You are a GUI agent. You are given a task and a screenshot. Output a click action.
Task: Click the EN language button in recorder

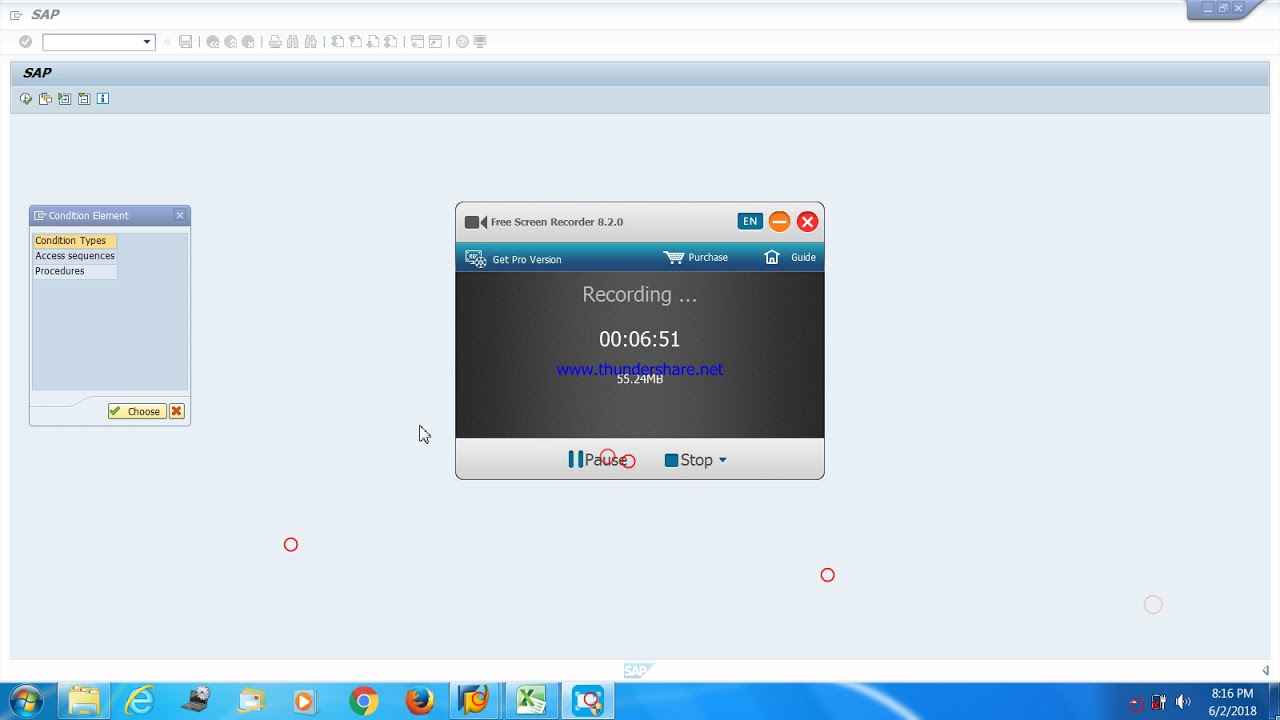pyautogui.click(x=750, y=221)
